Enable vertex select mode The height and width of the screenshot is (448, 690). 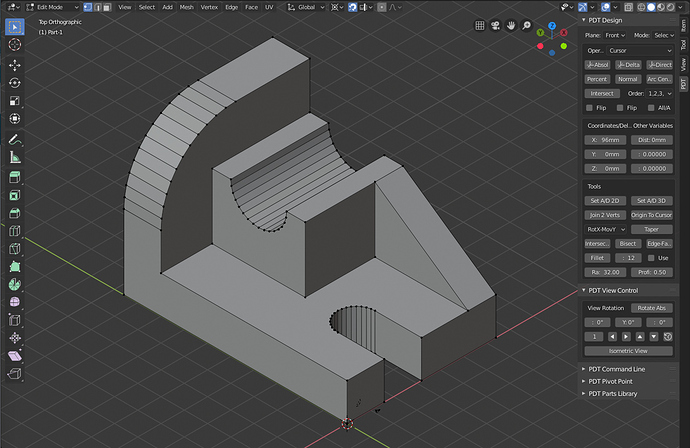[x=88, y=7]
